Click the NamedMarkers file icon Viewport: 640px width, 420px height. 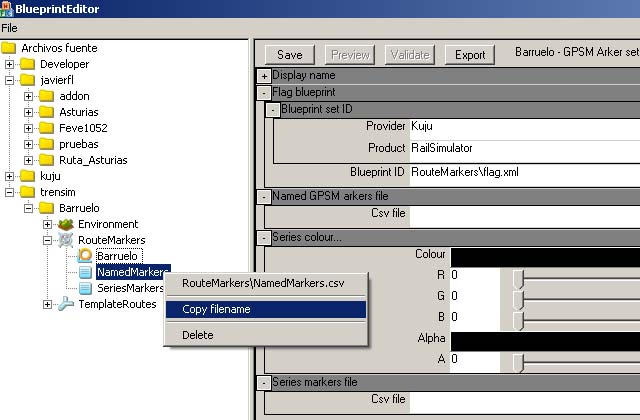point(85,272)
